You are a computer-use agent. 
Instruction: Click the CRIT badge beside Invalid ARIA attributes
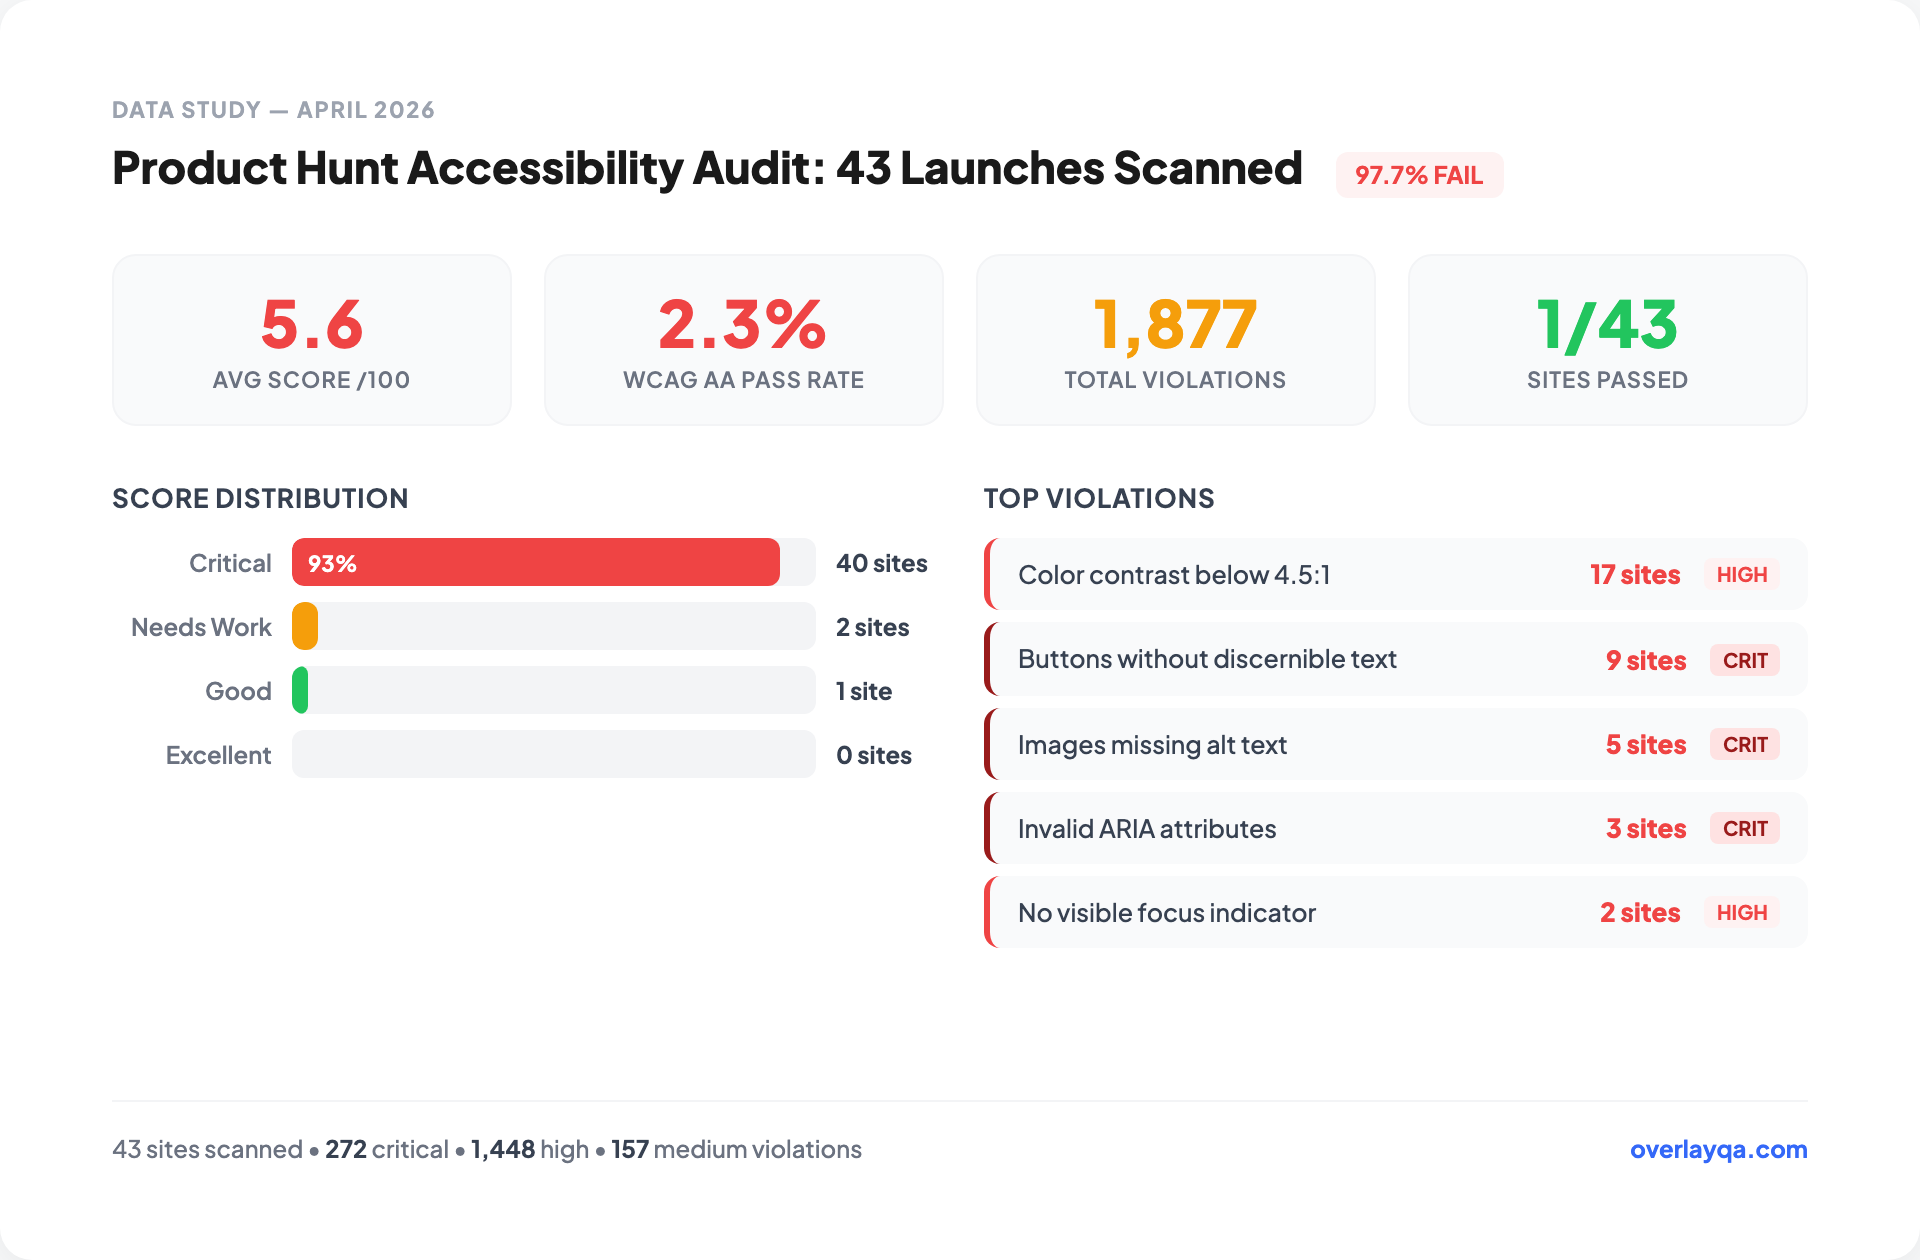coord(1744,828)
